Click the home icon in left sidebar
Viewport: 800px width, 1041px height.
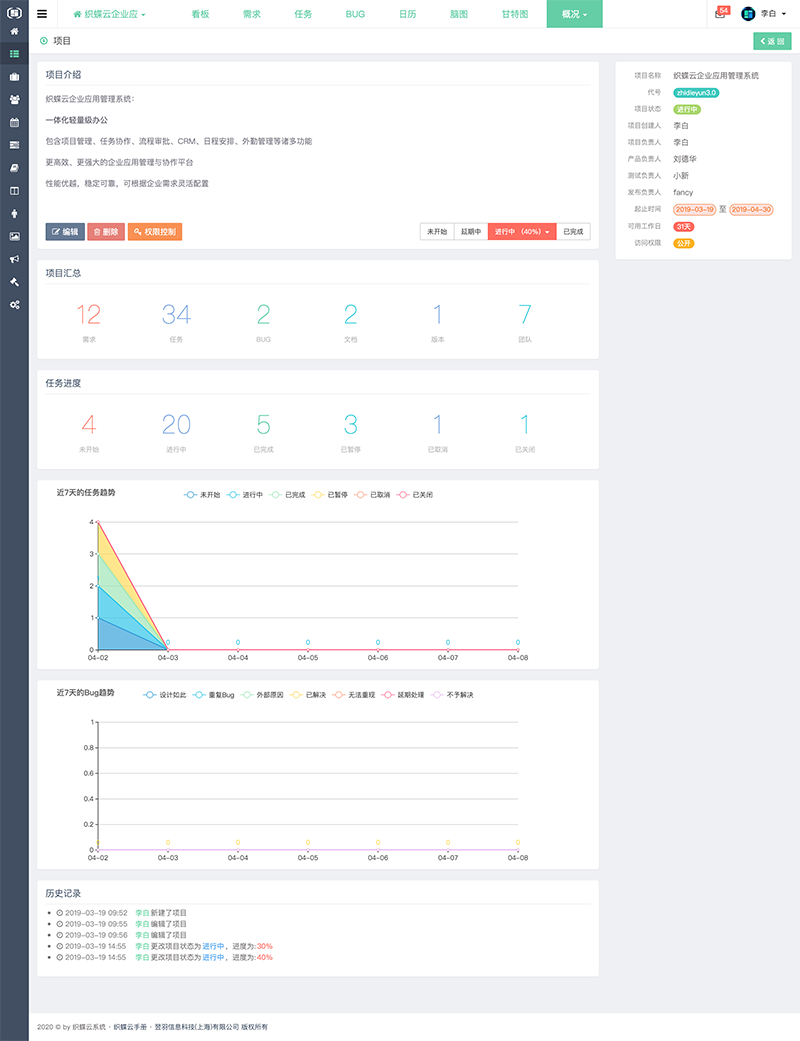pyautogui.click(x=14, y=31)
